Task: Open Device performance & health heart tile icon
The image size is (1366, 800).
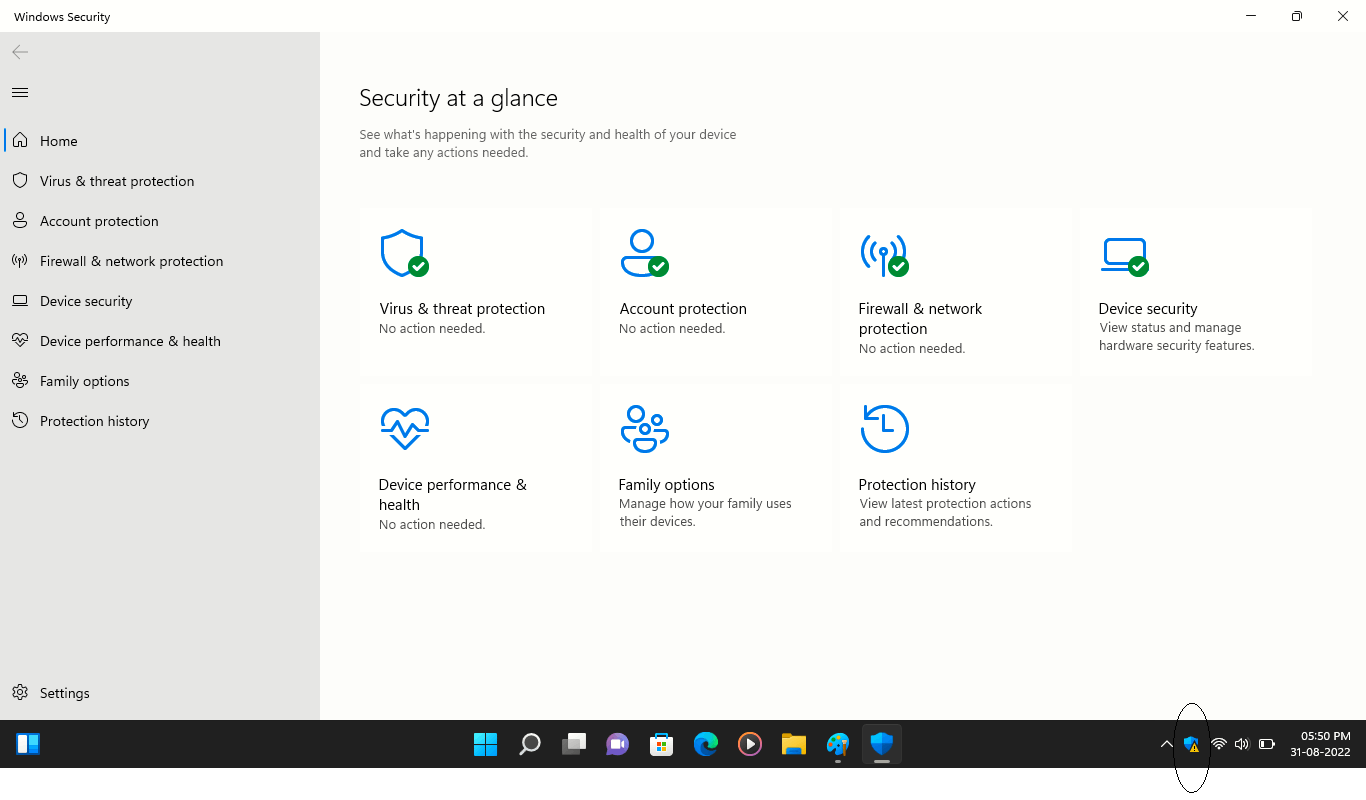Action: (x=405, y=429)
